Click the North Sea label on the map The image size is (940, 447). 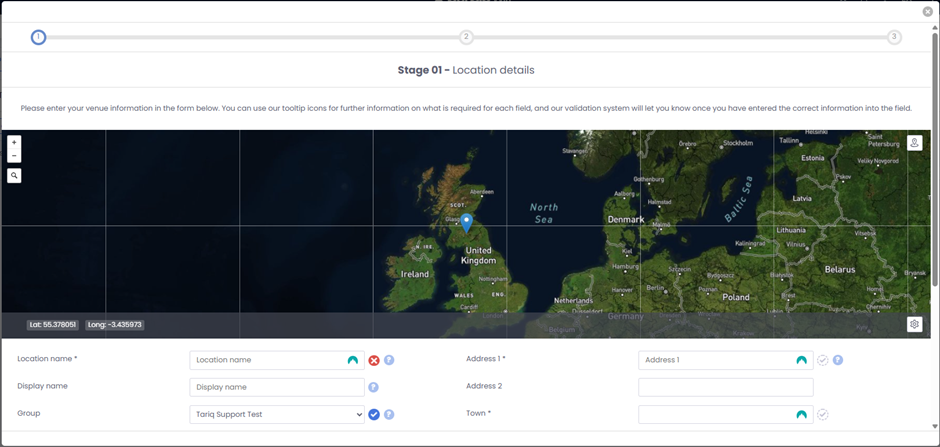point(544,213)
